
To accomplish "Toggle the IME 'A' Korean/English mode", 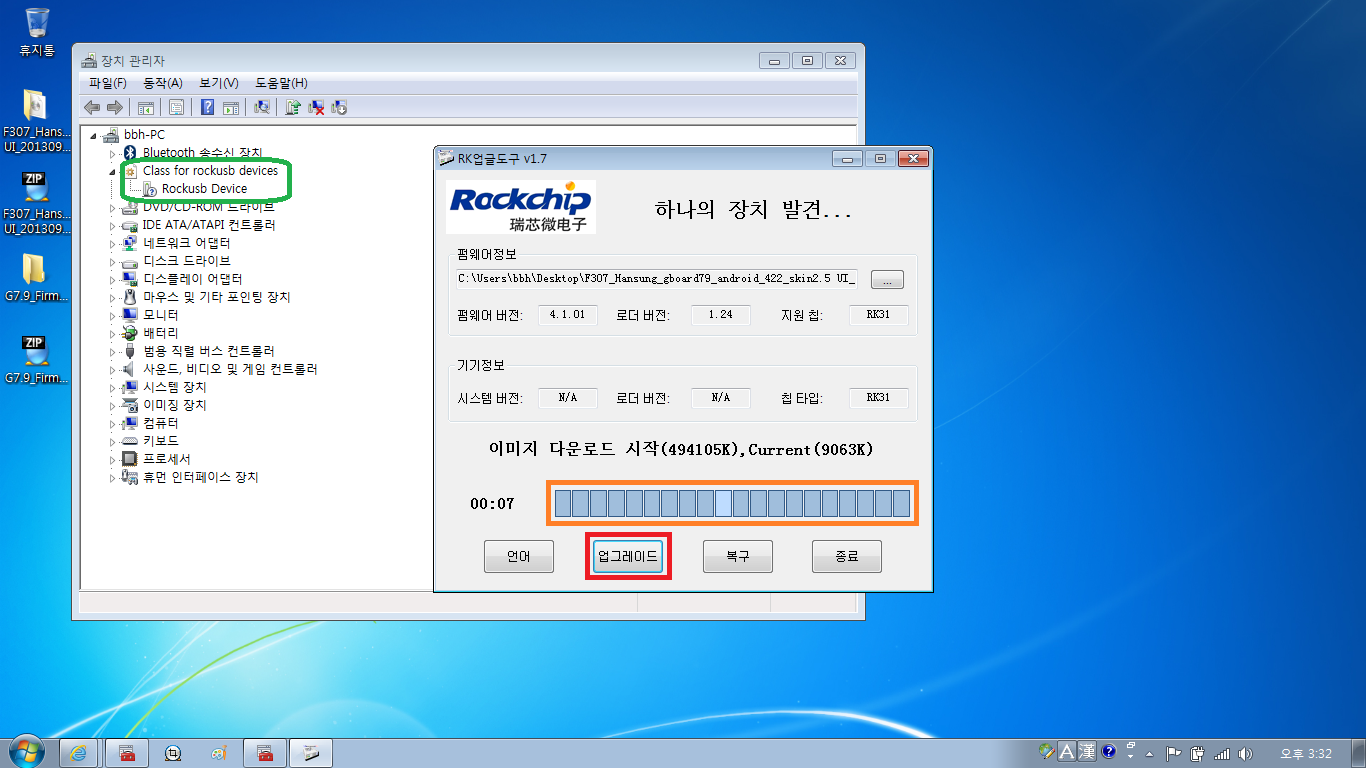I will [1067, 752].
